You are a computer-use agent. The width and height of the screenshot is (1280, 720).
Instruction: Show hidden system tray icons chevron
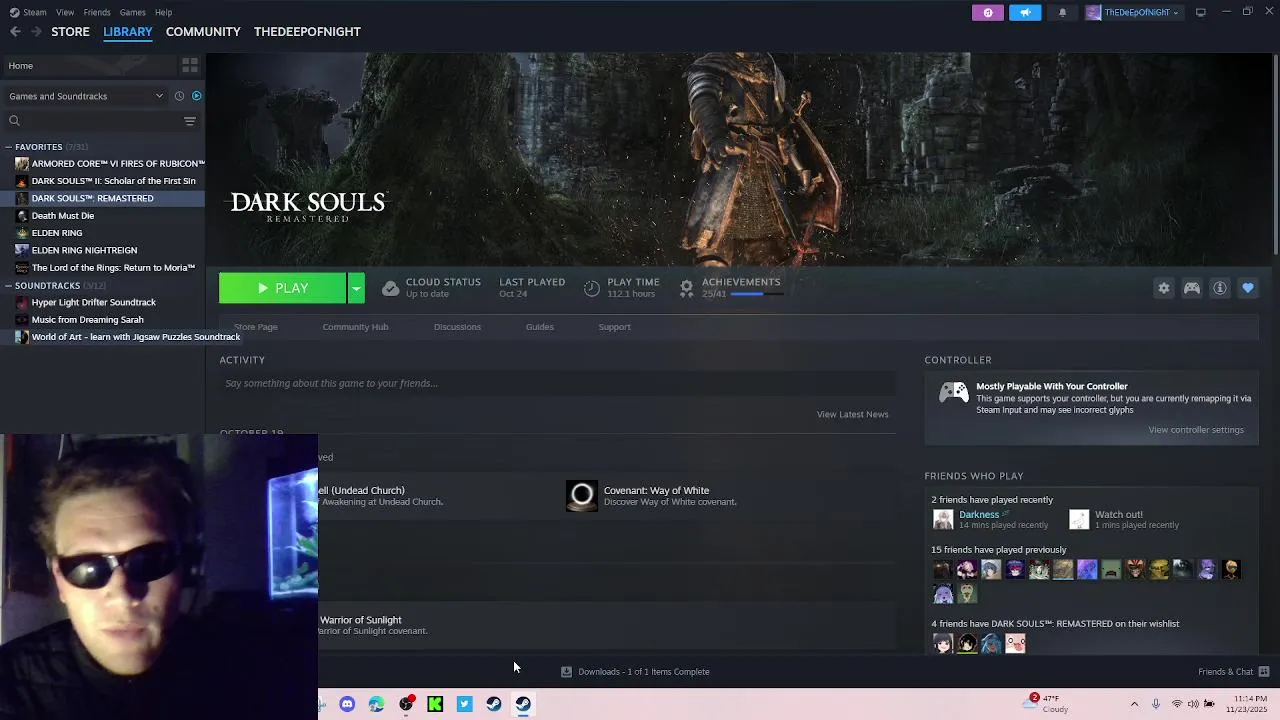(x=1134, y=704)
